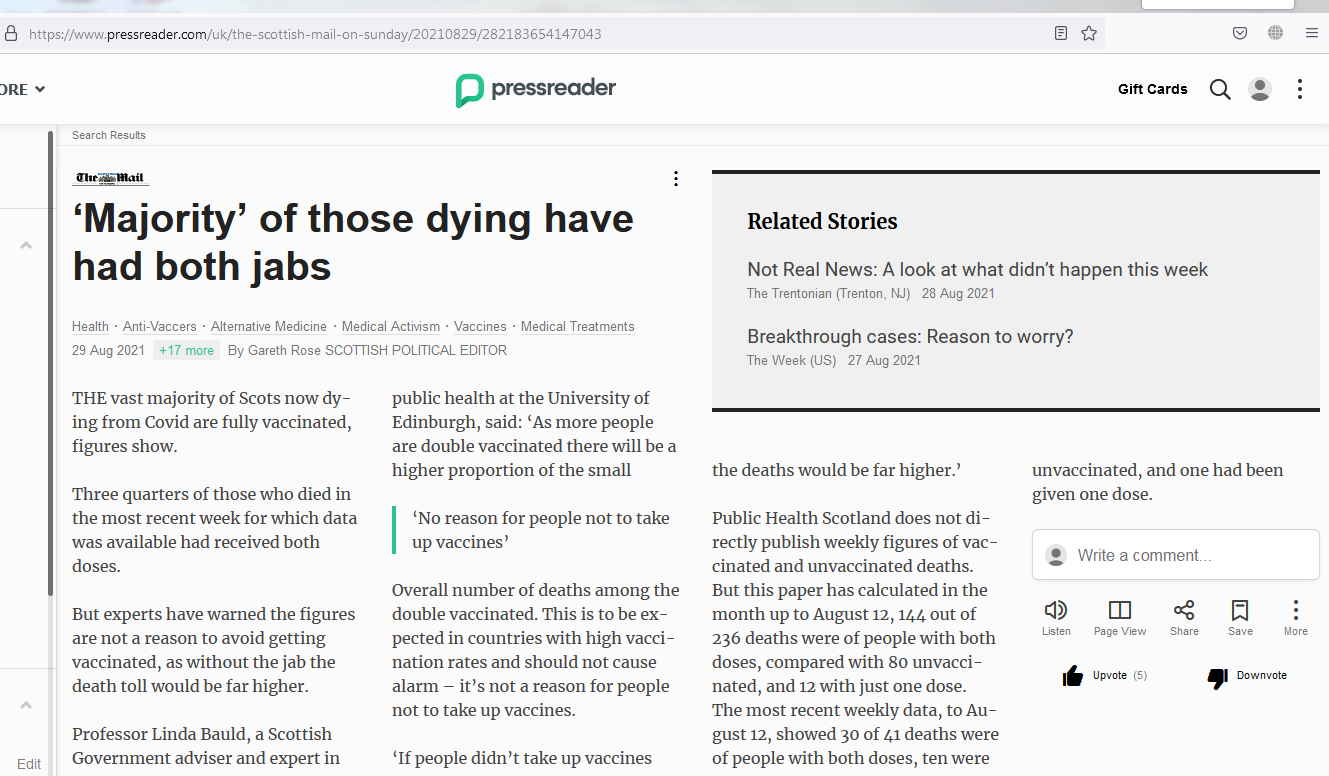This screenshot has width=1329, height=776.
Task: Bookmark this page with the star icon
Action: coord(1089,33)
